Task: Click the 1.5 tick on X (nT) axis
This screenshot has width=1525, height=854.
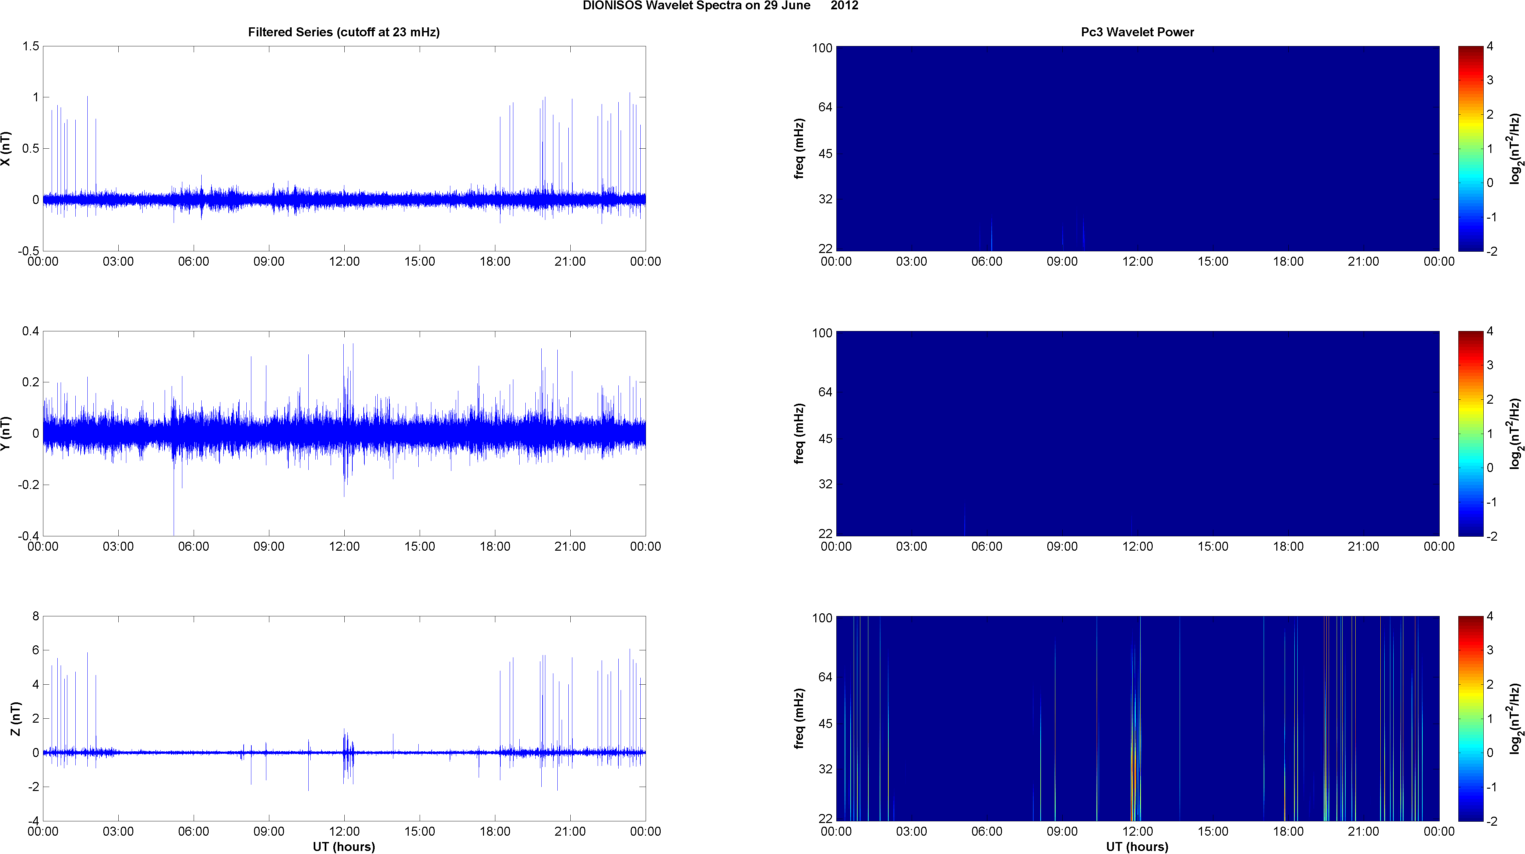Action: coord(30,46)
